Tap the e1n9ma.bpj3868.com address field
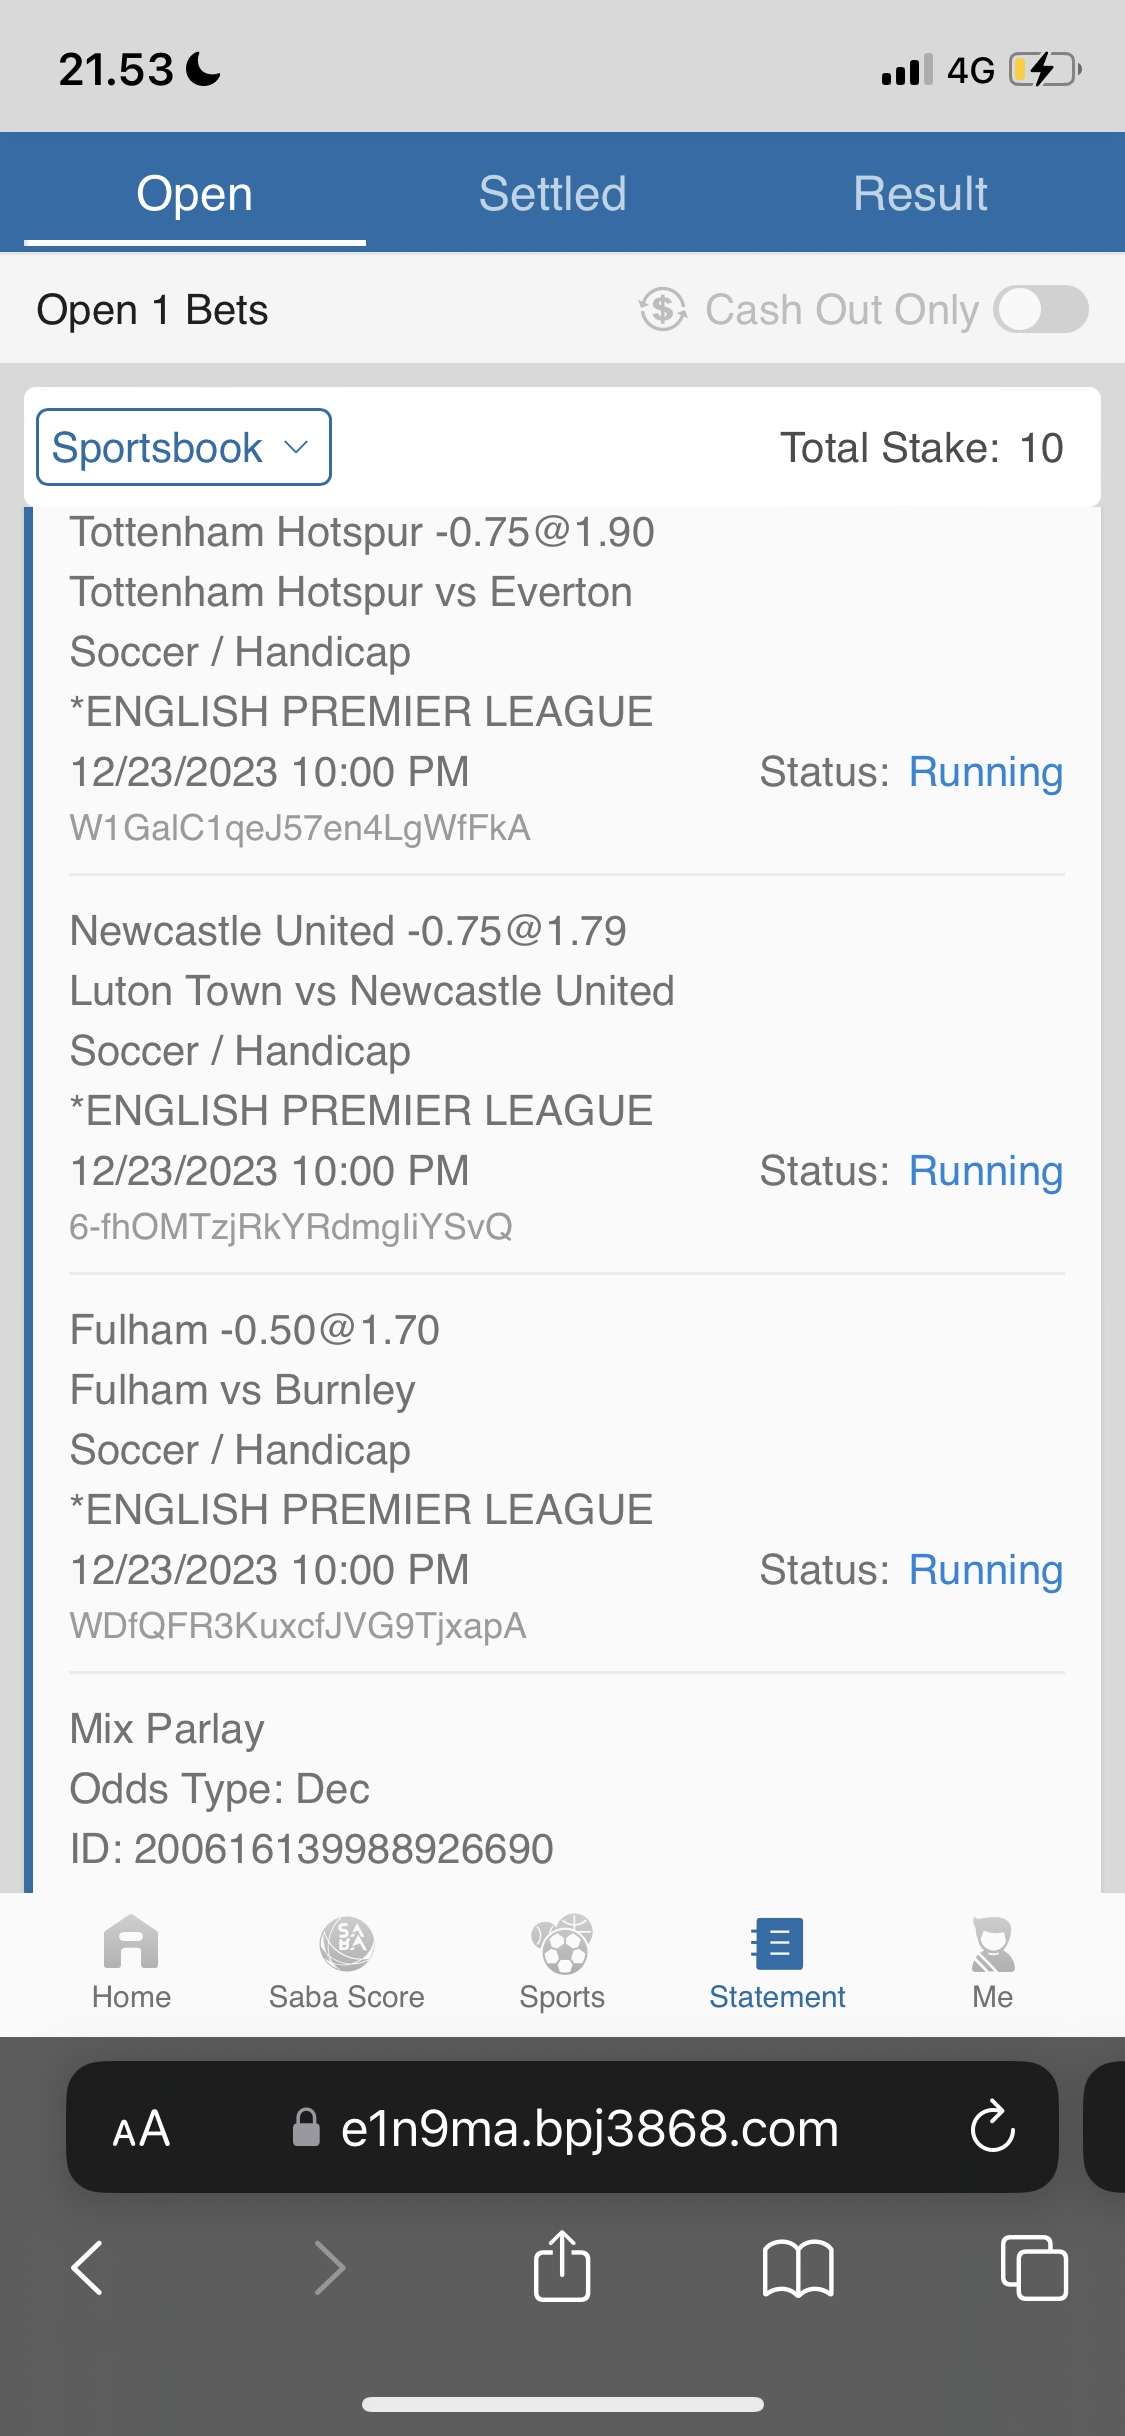Screen dimensions: 1125x2436 [588, 2128]
